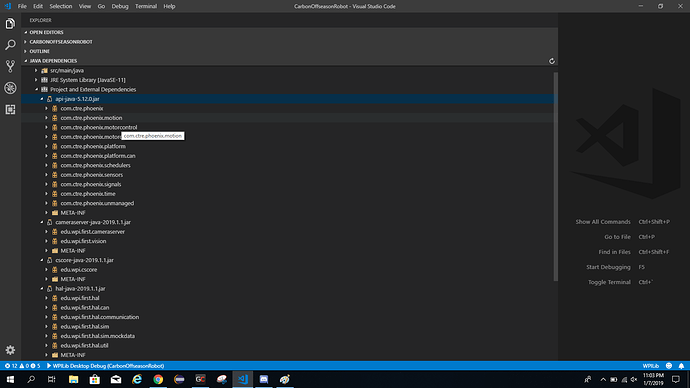This screenshot has height=388, width=690.
Task: Select the edu.wpi.first.cameraserver package
Action: (x=93, y=231)
